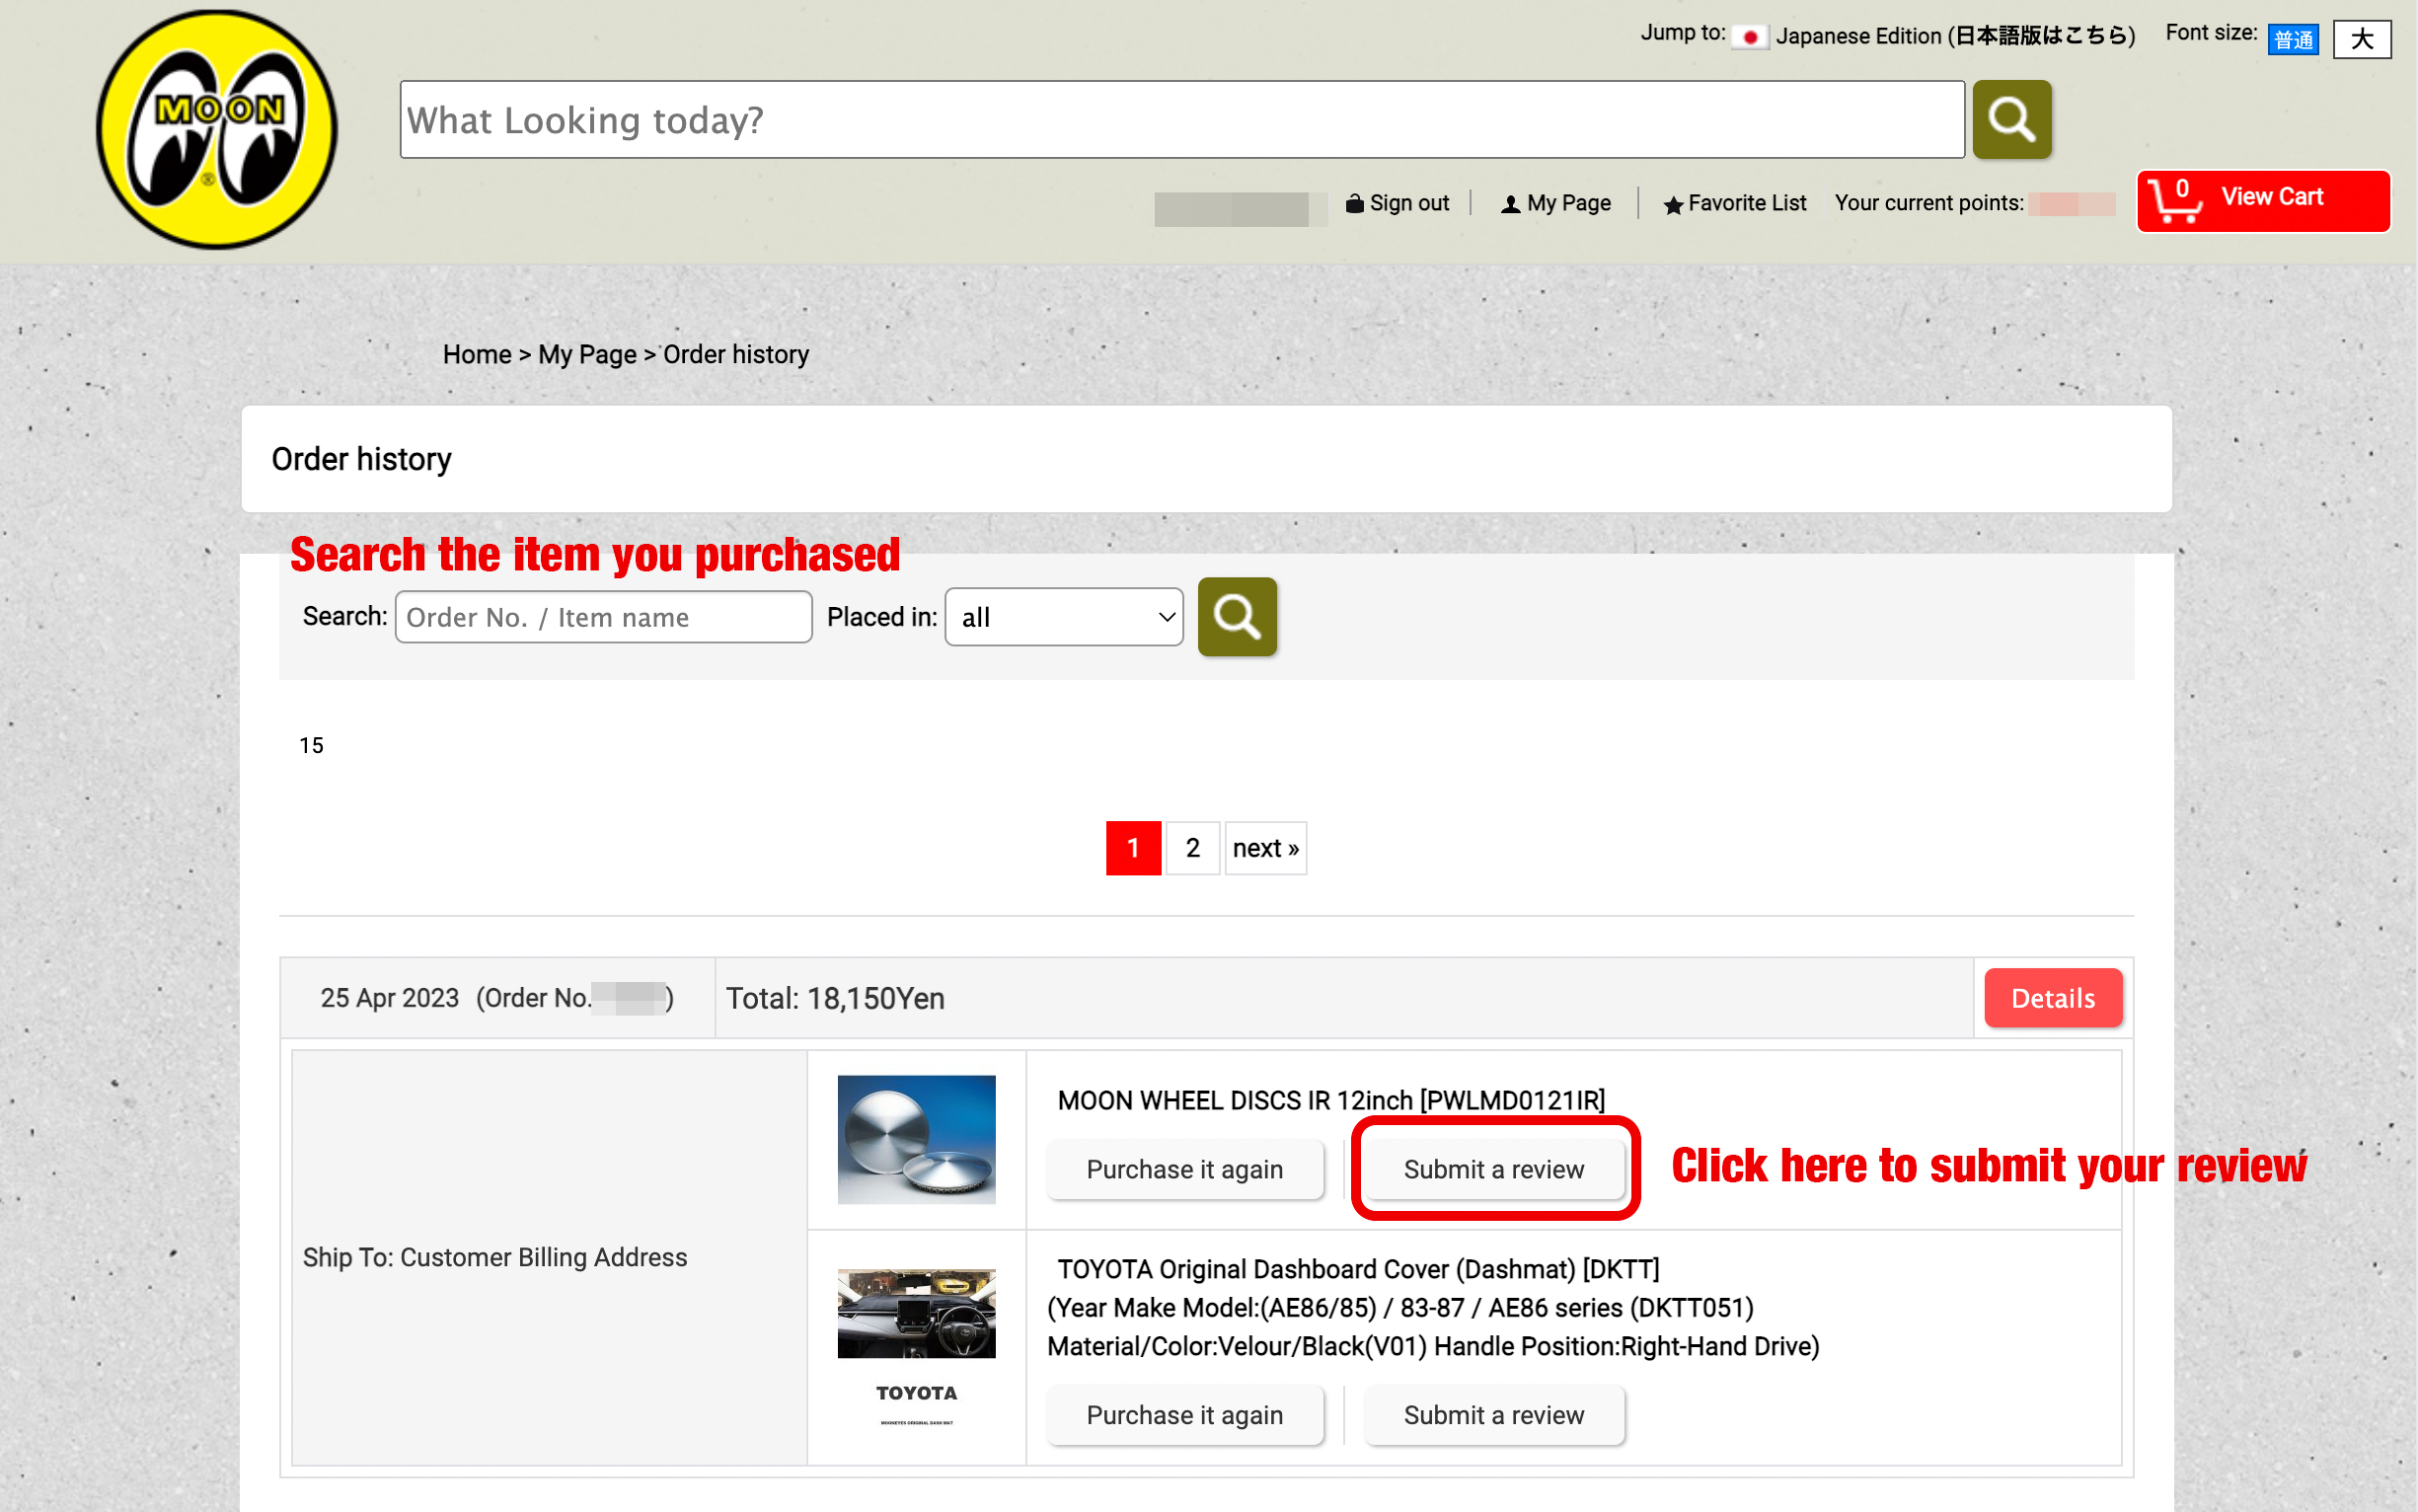
Task: Click the Order No. / Item name field
Action: click(603, 617)
